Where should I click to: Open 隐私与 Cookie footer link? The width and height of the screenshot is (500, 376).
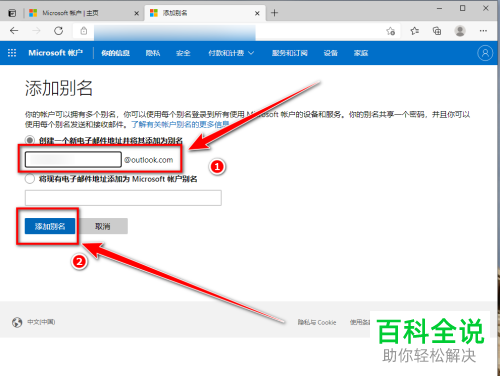[317, 322]
